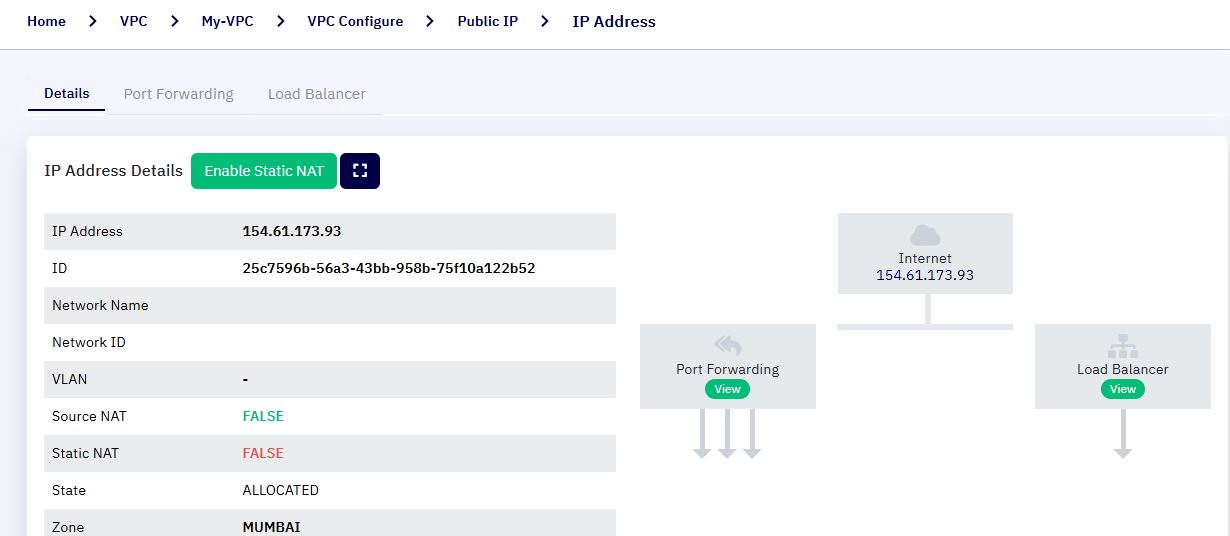Switch to the Port Forwarding tab
Image resolution: width=1230 pixels, height=536 pixels.
(179, 94)
